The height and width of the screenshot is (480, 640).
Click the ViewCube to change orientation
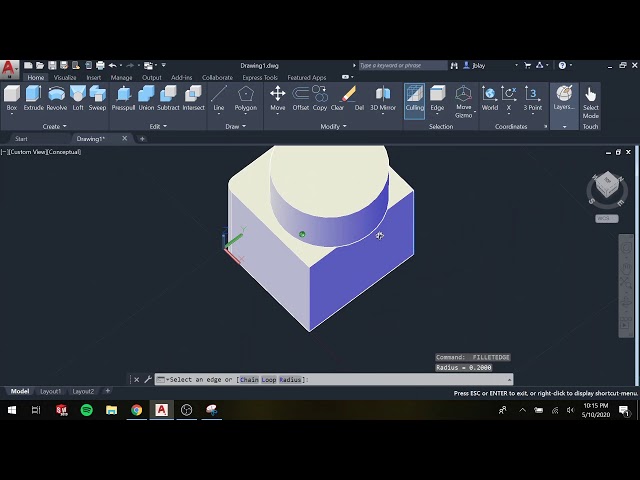click(x=607, y=186)
